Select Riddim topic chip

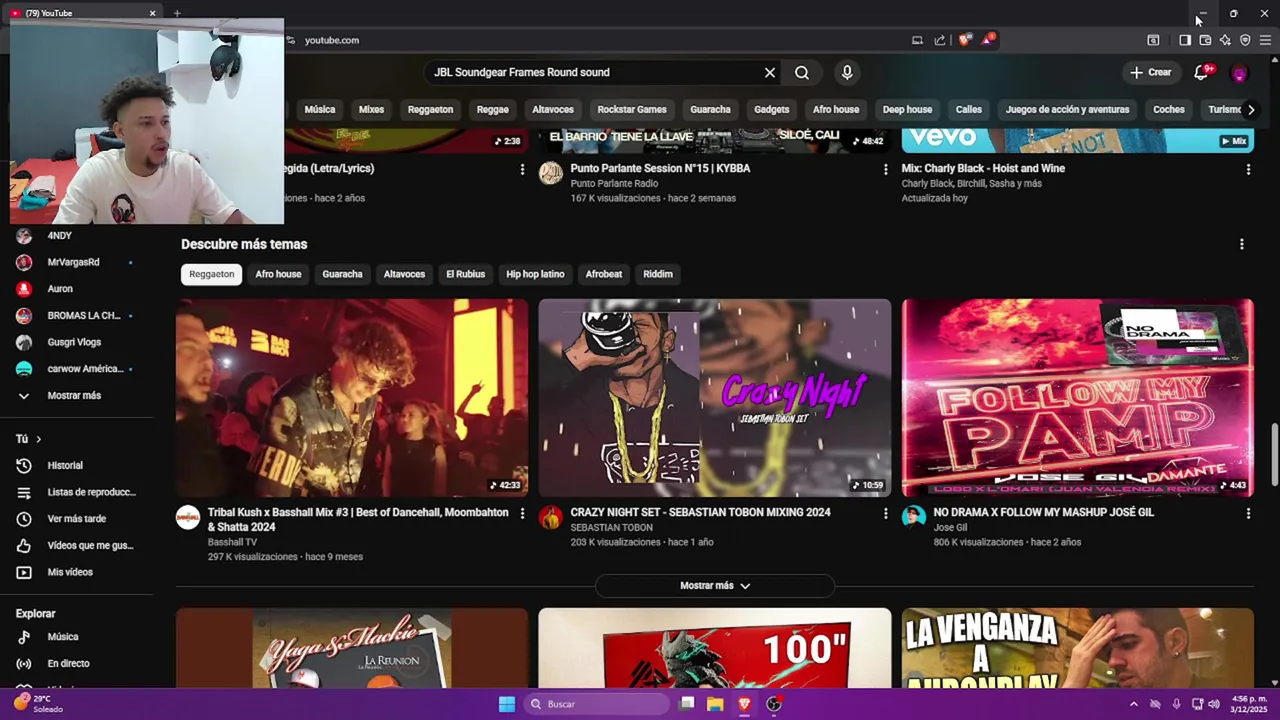(x=658, y=274)
